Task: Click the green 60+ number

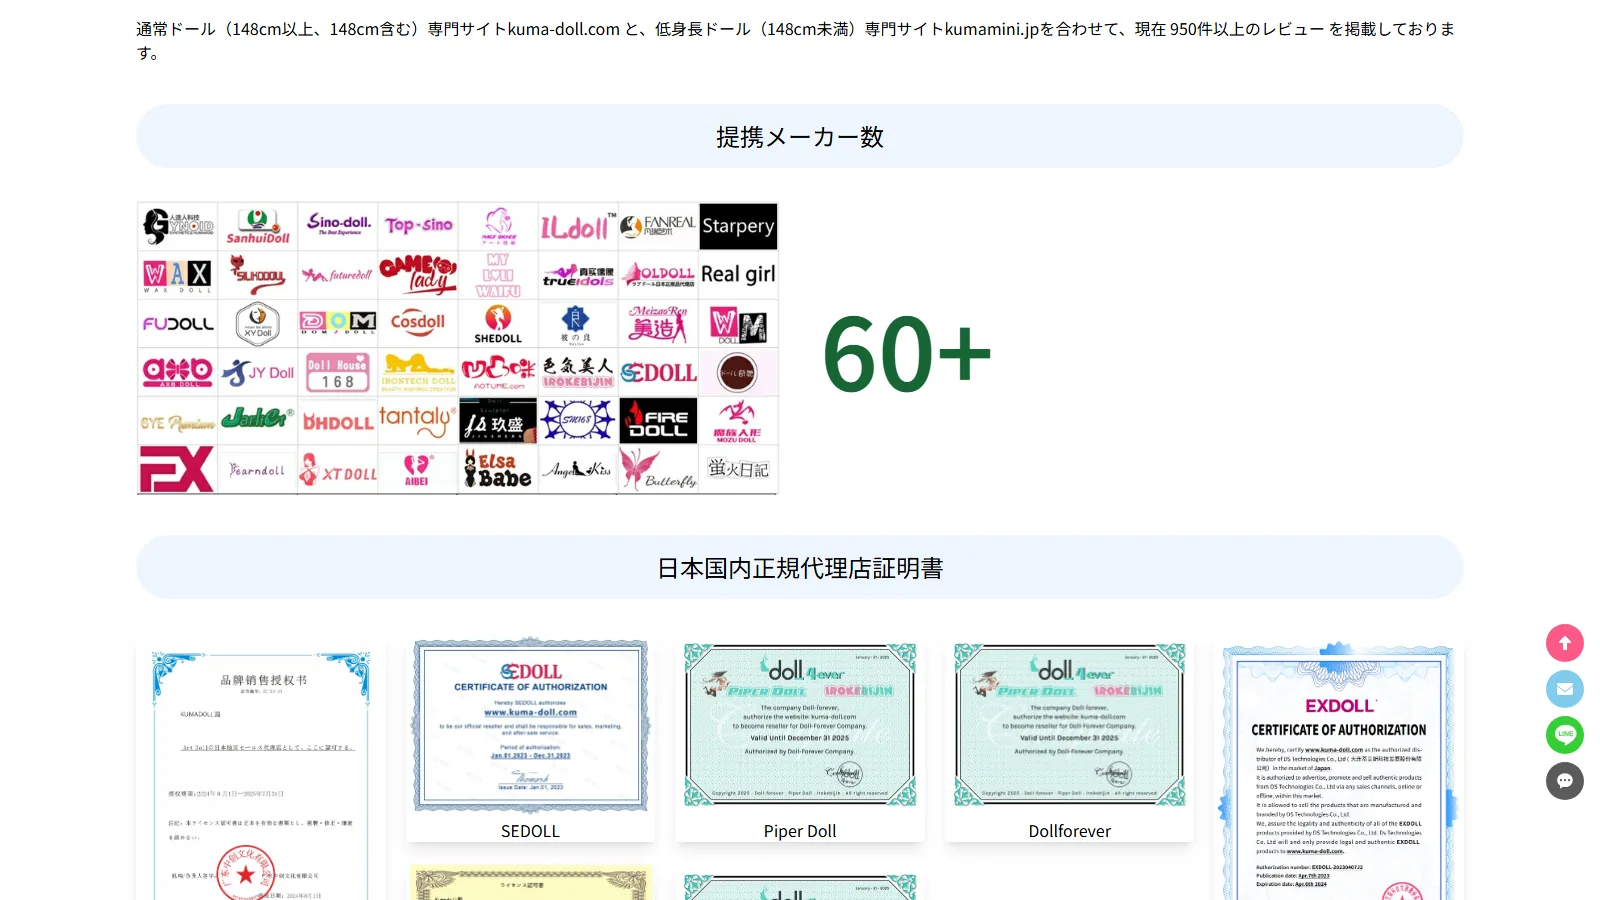Action: click(x=906, y=354)
